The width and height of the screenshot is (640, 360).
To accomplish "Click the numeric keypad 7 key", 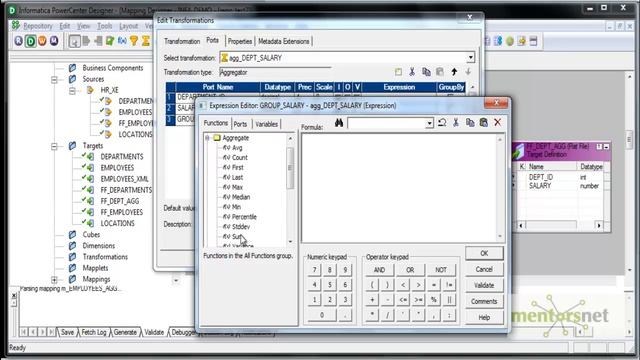I will 314,270.
